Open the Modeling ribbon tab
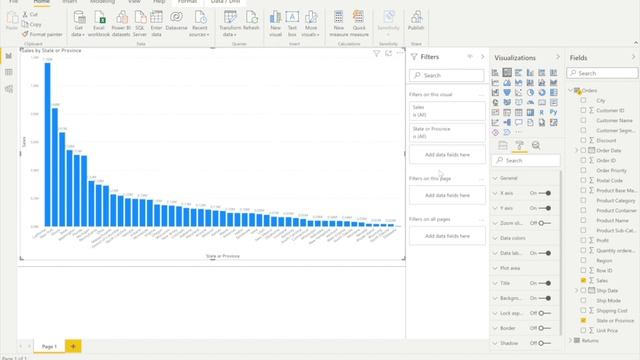 pos(102,2)
